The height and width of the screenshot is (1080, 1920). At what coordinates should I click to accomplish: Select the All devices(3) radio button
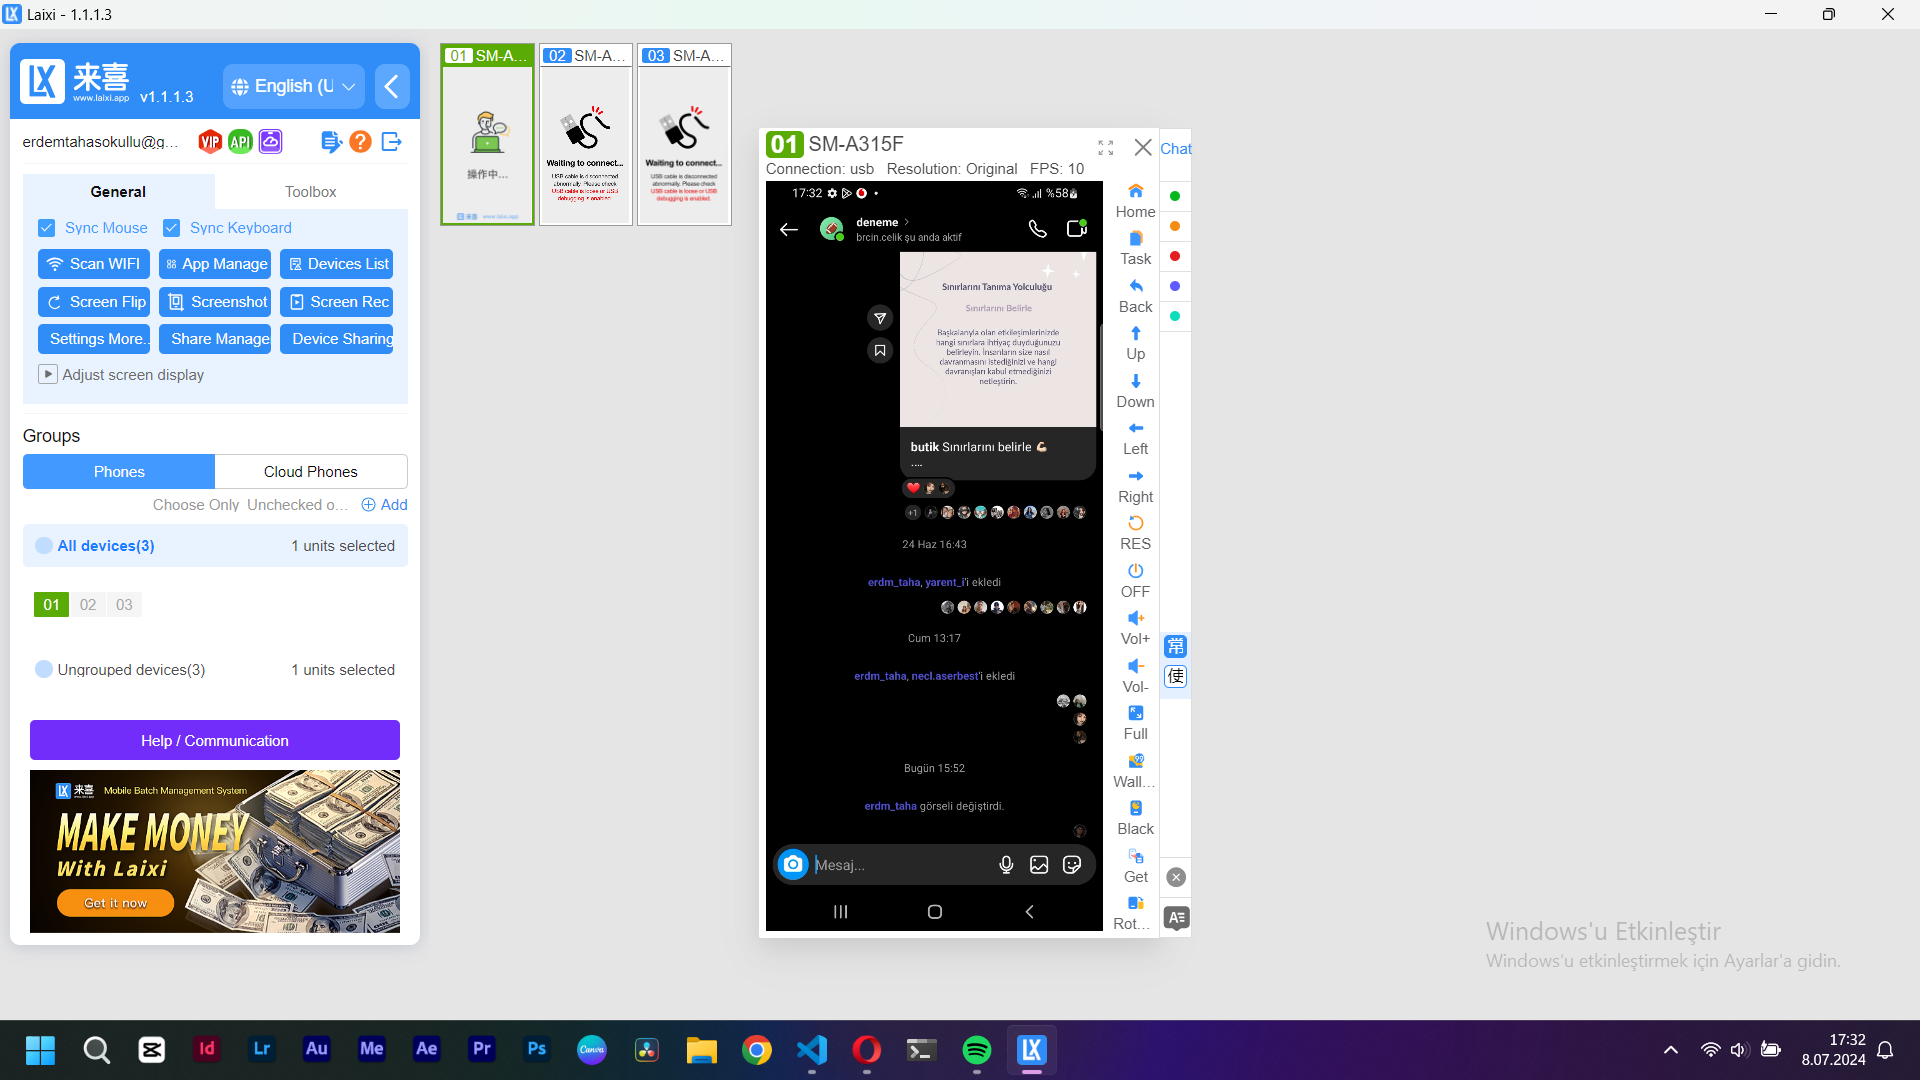click(x=44, y=546)
